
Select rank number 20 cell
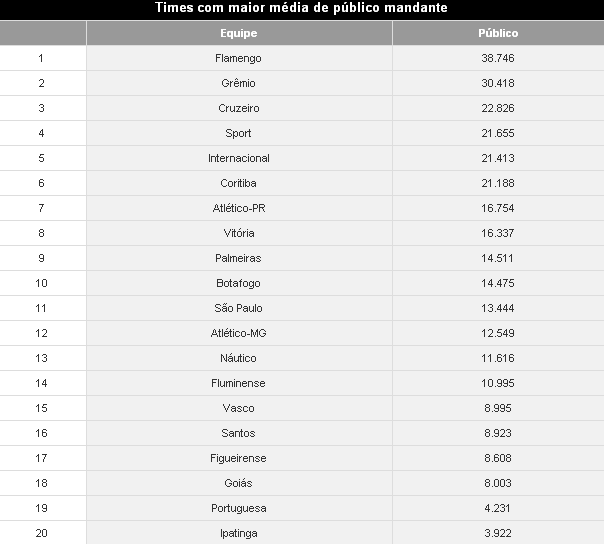41,533
